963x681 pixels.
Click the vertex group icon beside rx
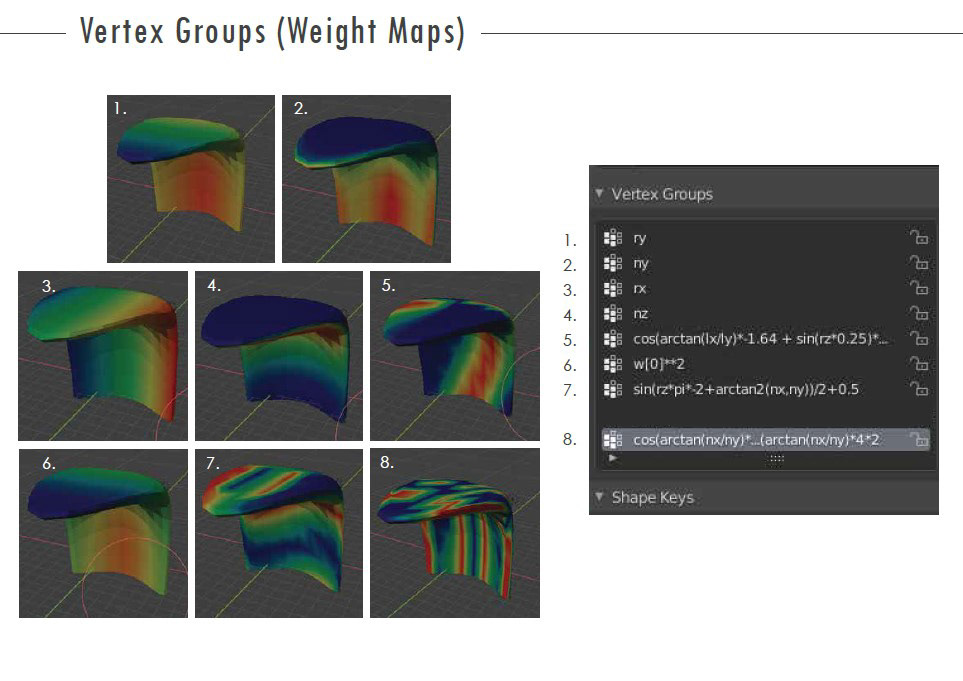[612, 288]
